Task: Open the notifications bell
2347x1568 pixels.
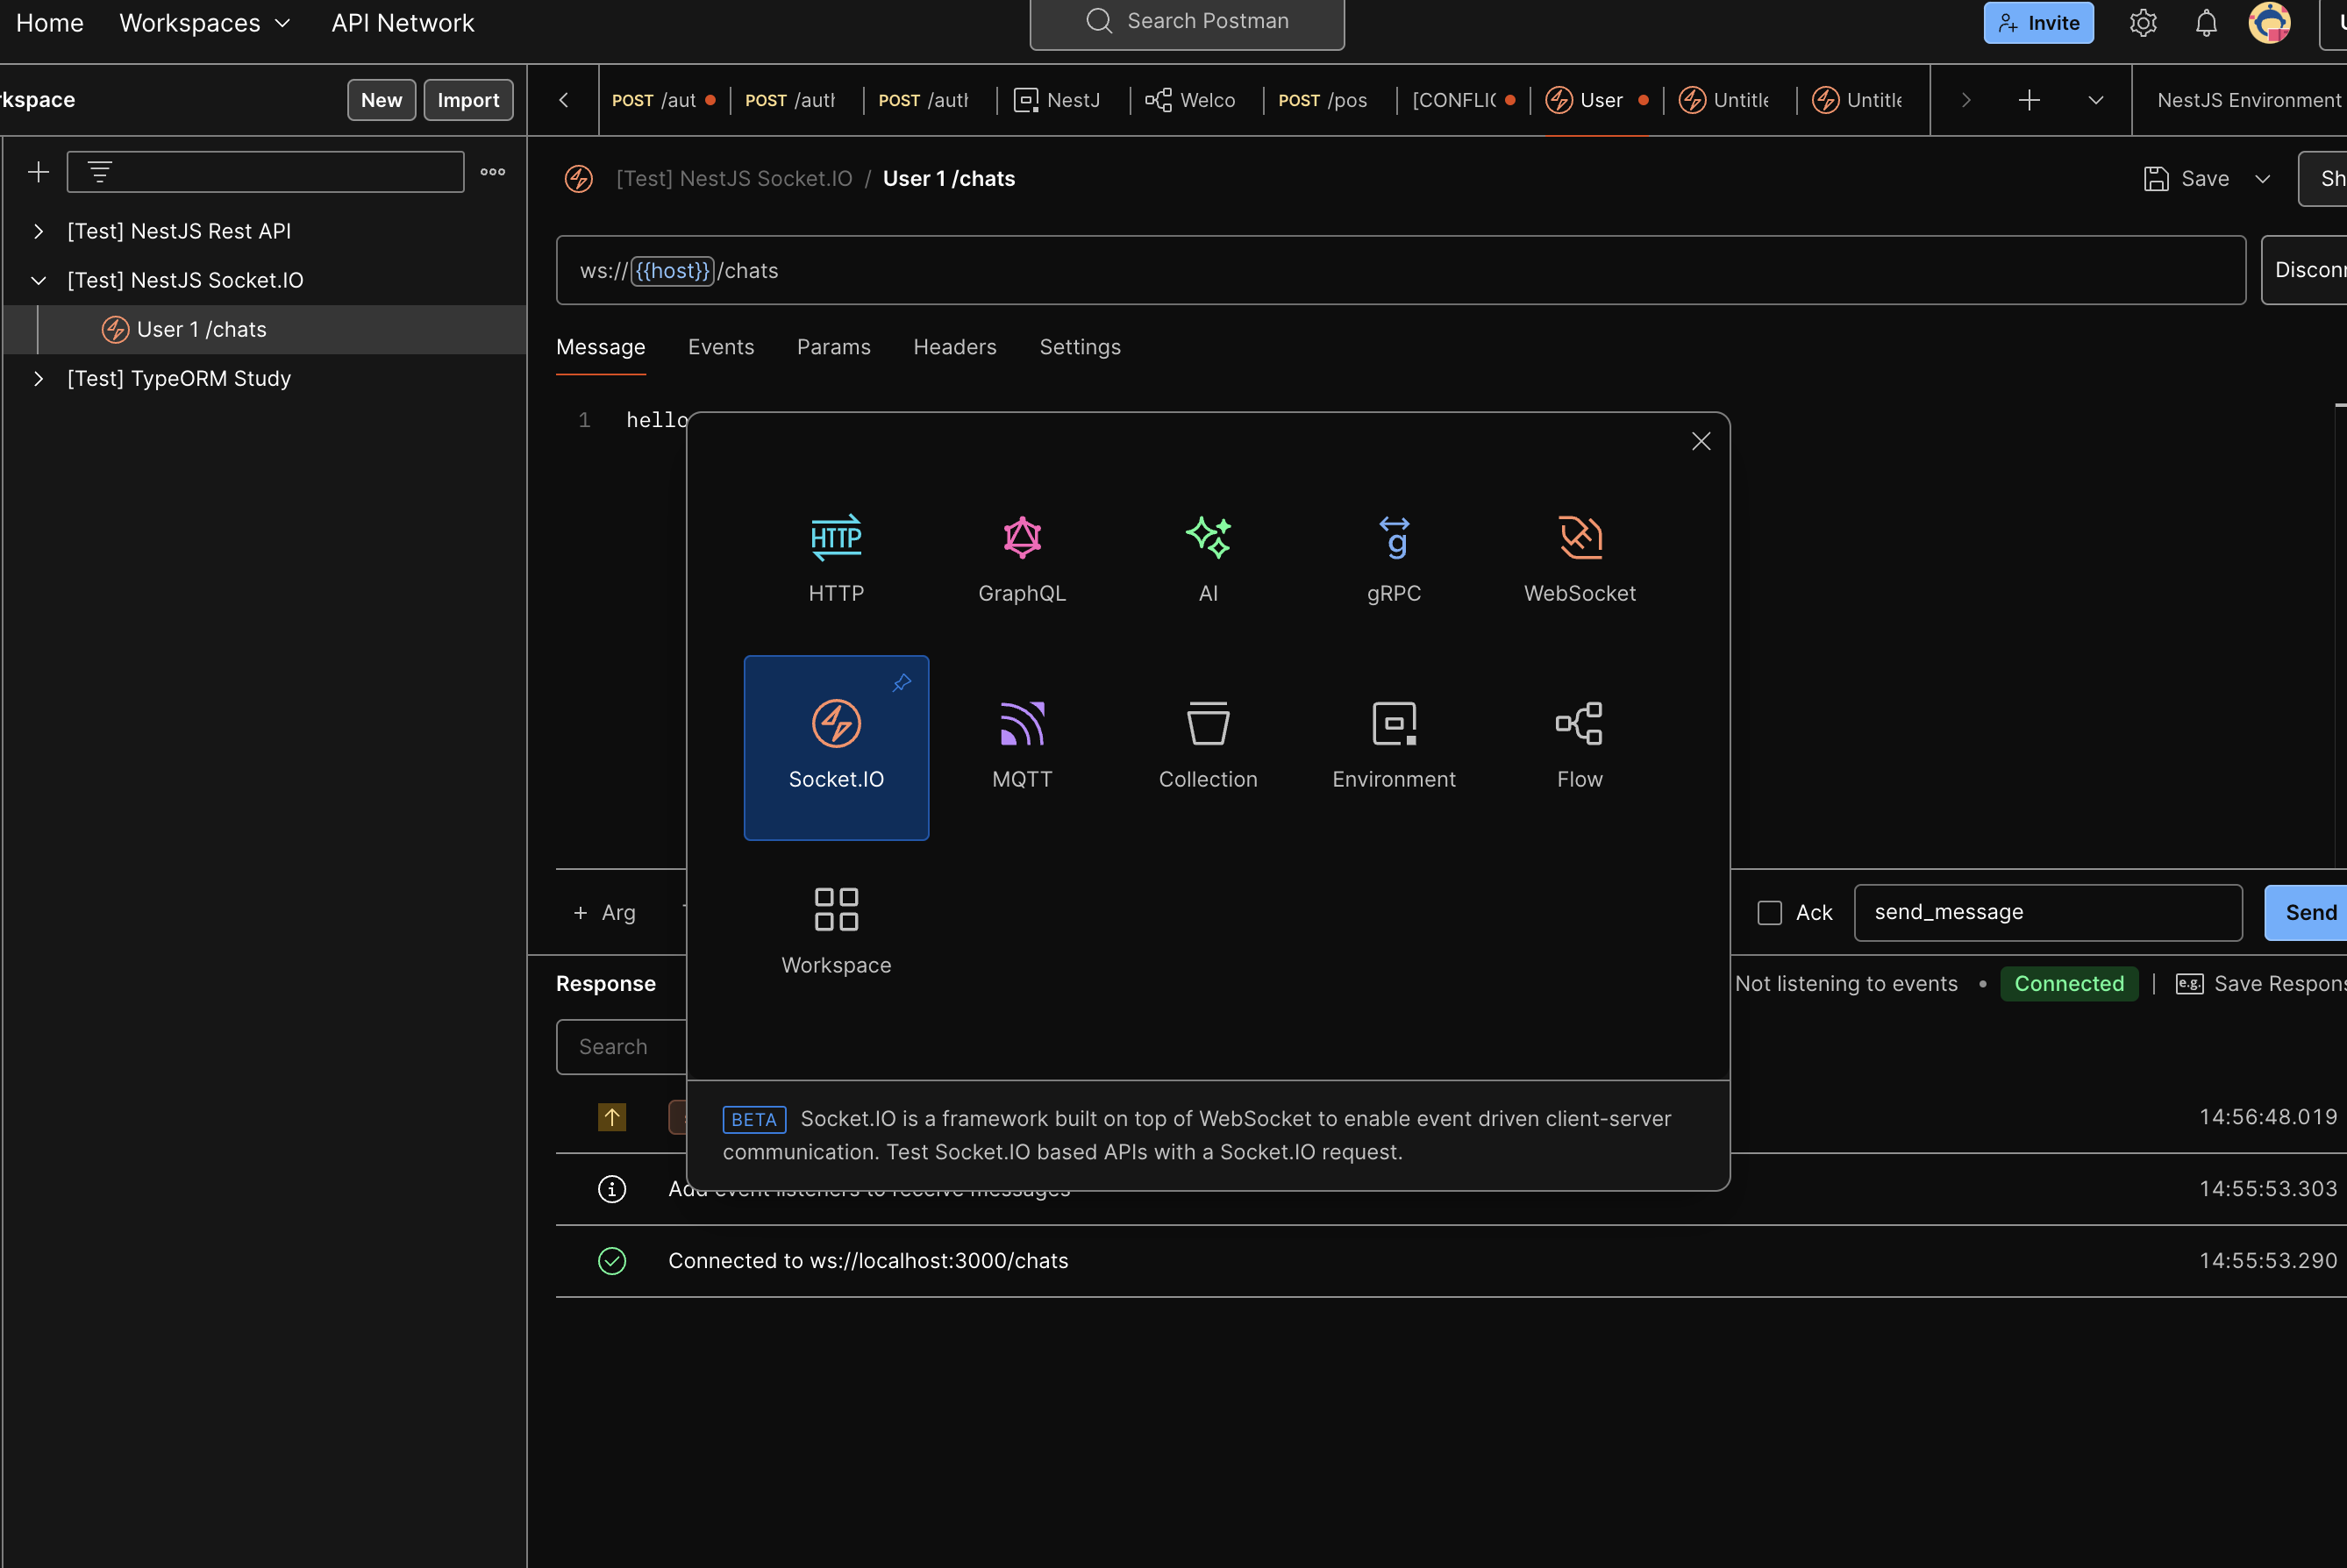Action: click(x=2205, y=23)
